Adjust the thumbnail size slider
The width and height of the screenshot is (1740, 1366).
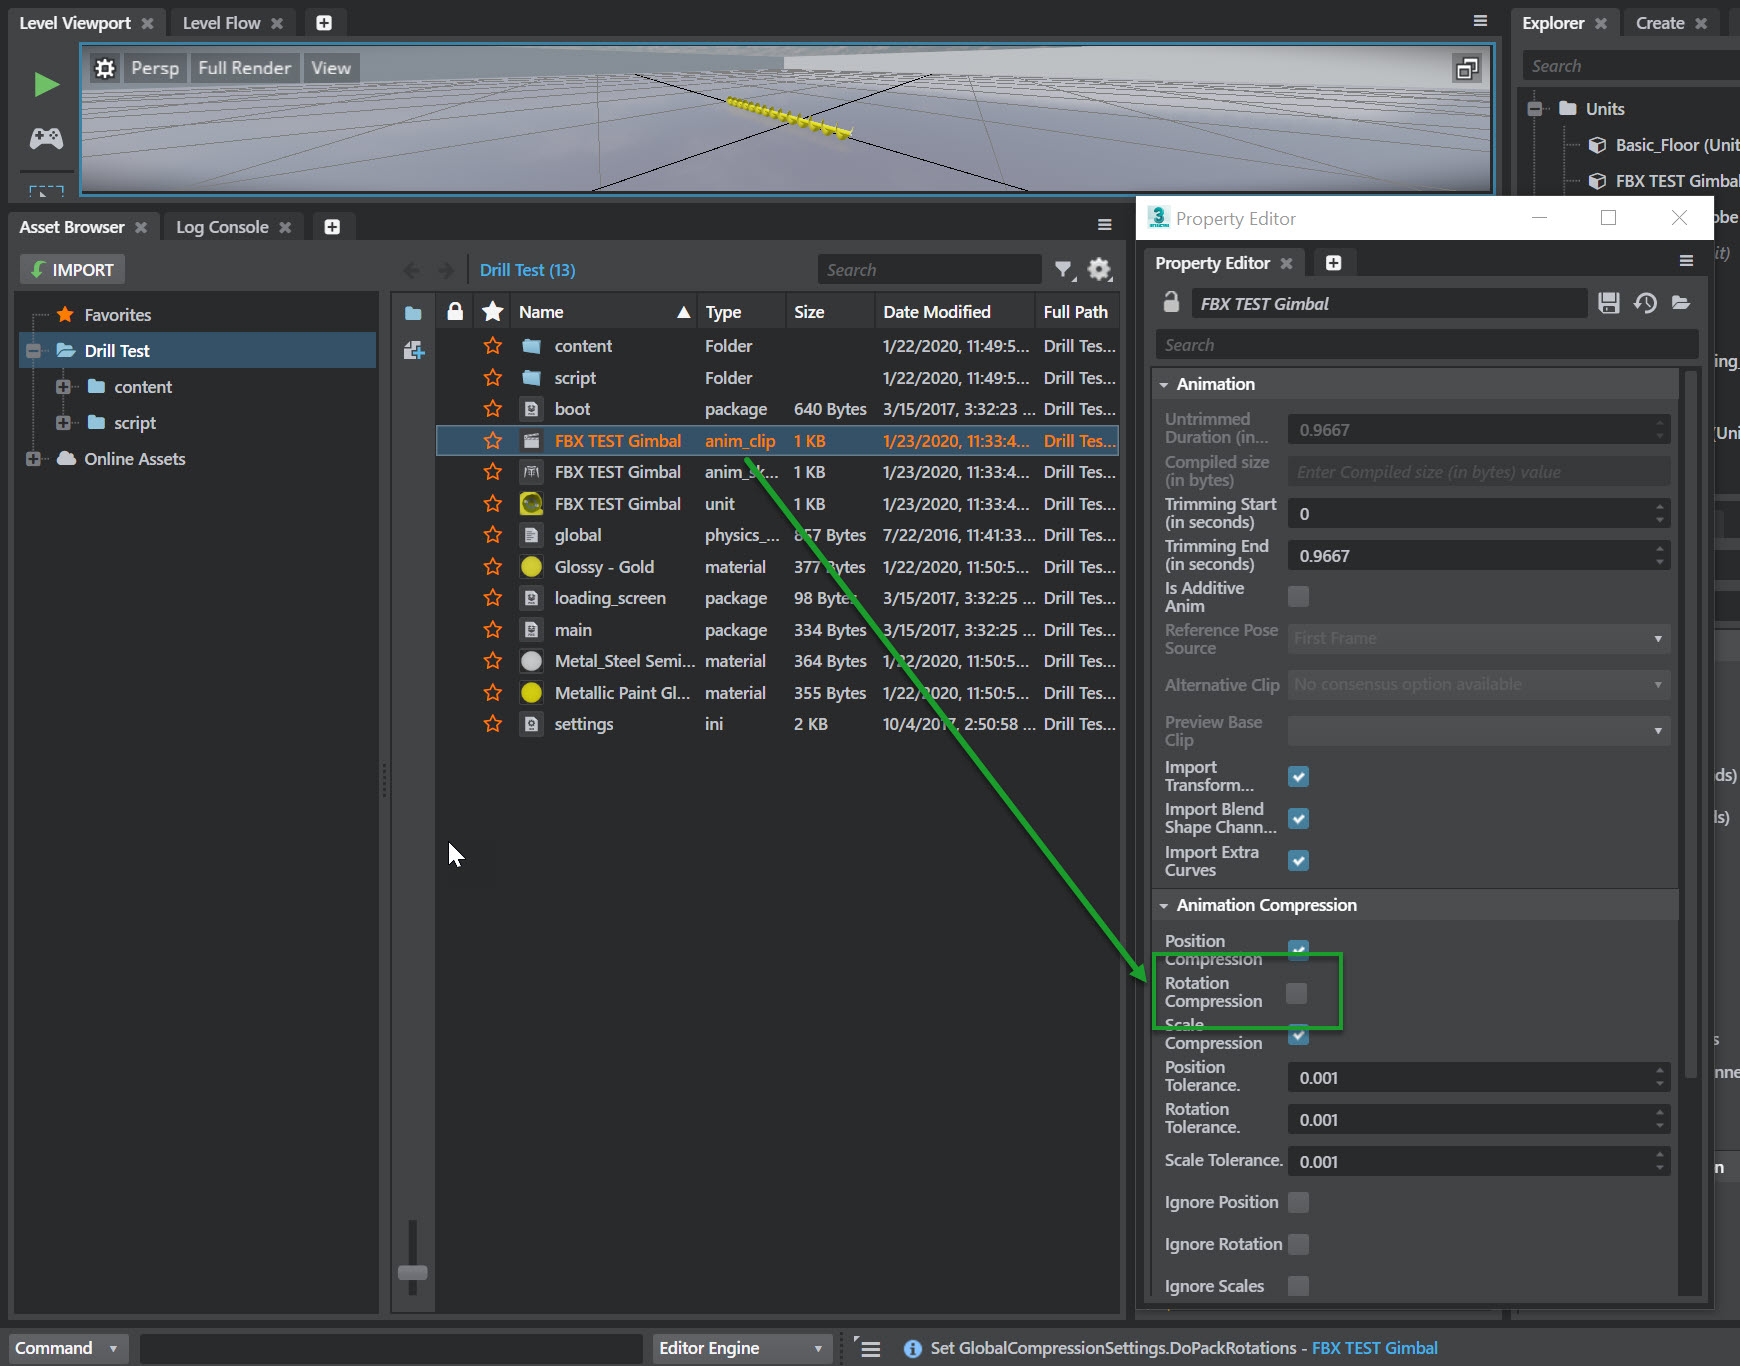(x=411, y=1272)
